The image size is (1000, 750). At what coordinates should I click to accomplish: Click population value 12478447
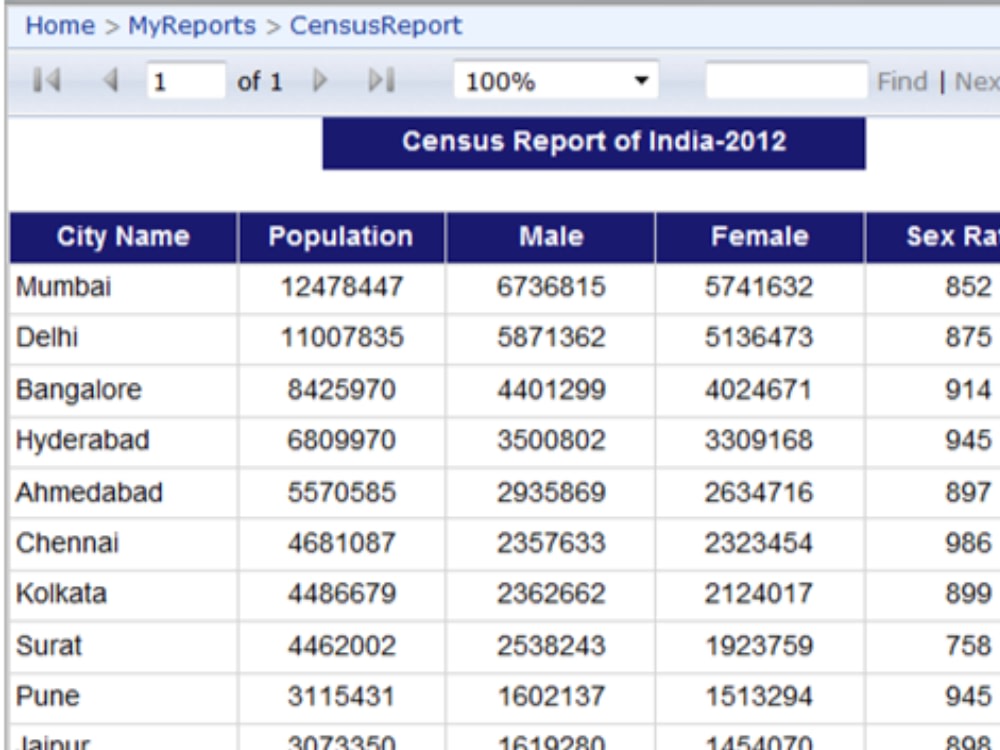coord(342,288)
